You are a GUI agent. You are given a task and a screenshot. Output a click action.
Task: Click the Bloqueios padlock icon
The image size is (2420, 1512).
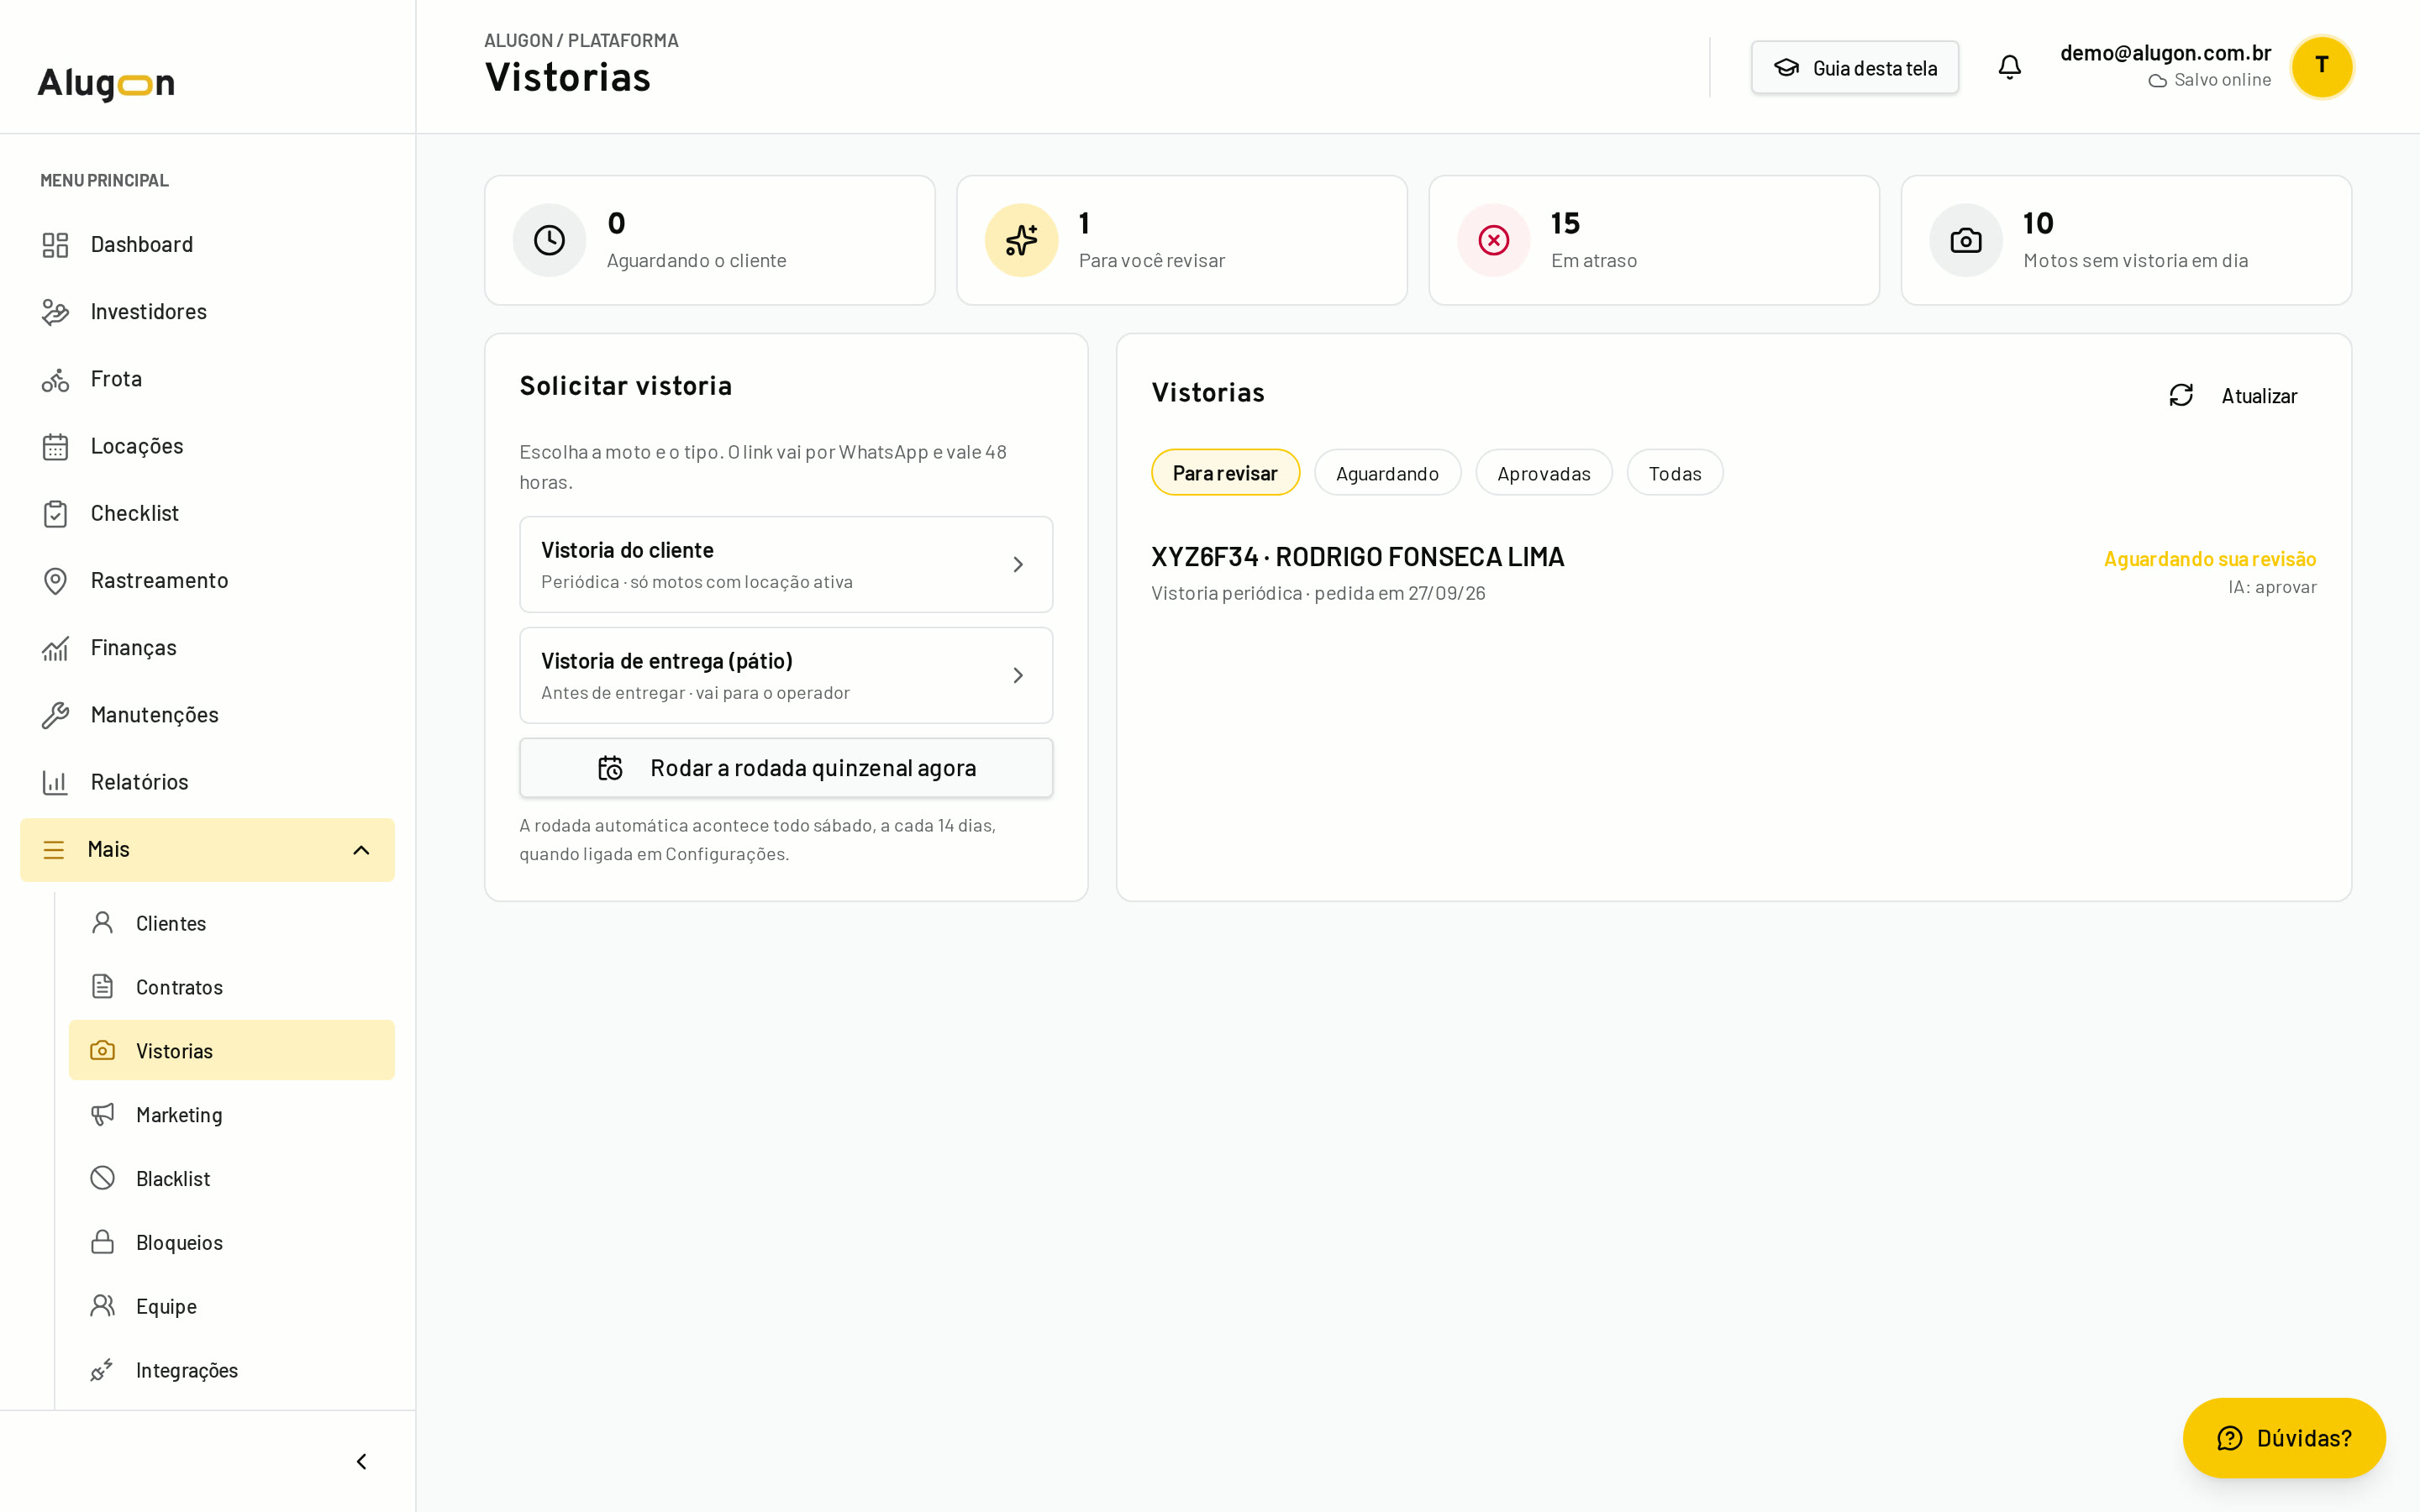tap(102, 1242)
